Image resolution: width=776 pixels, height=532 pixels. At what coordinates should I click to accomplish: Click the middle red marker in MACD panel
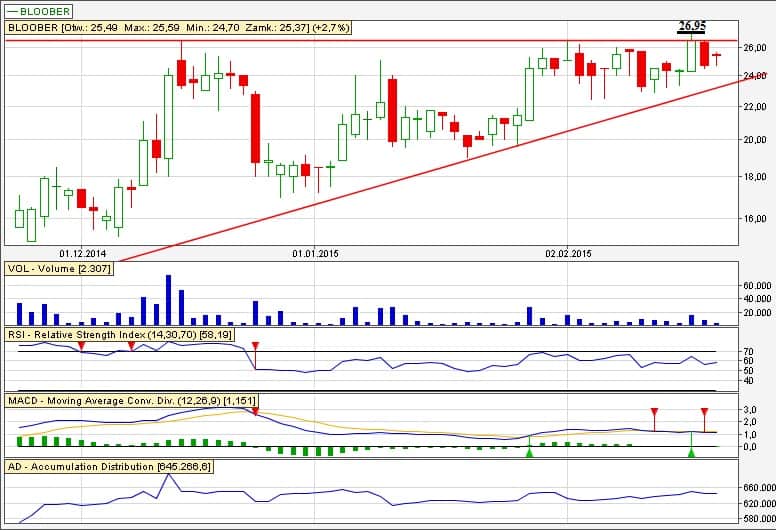coord(654,412)
